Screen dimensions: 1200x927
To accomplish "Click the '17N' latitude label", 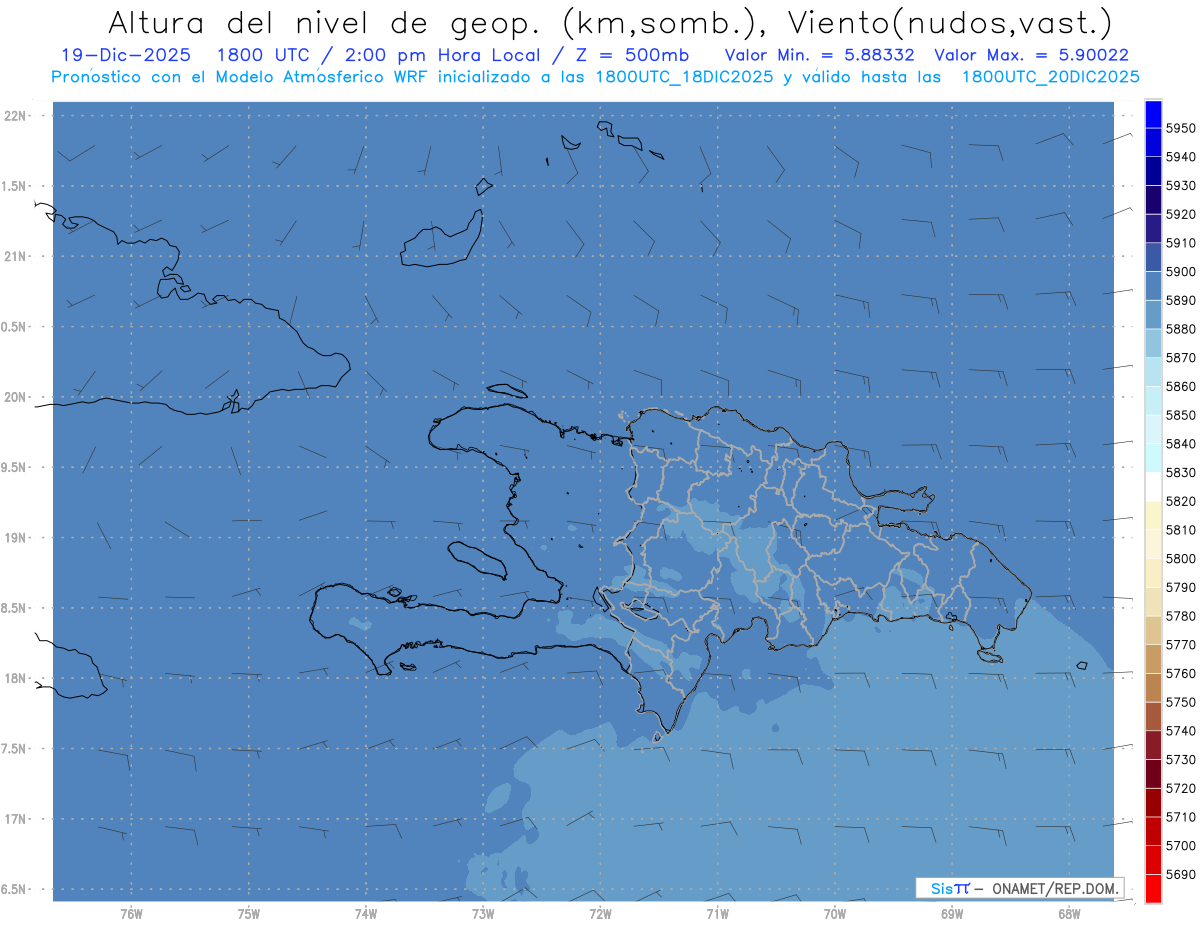I will pos(15,819).
